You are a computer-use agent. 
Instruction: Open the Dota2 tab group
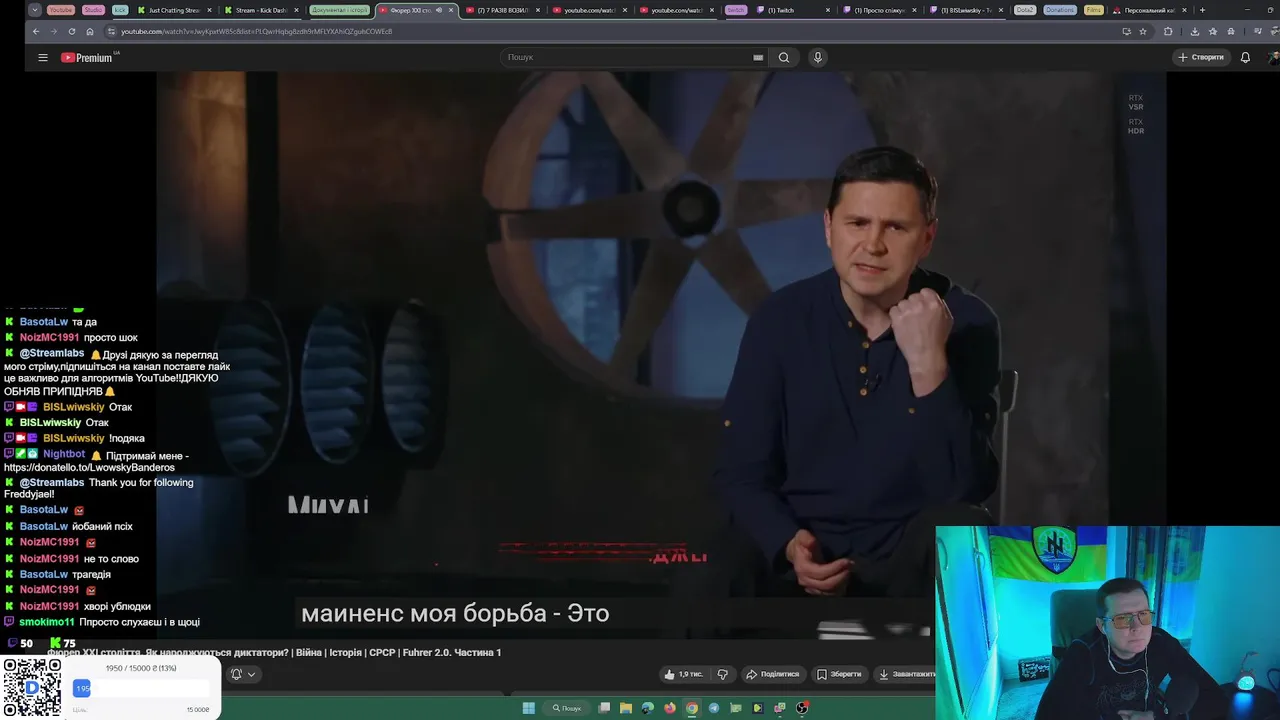(x=1025, y=10)
